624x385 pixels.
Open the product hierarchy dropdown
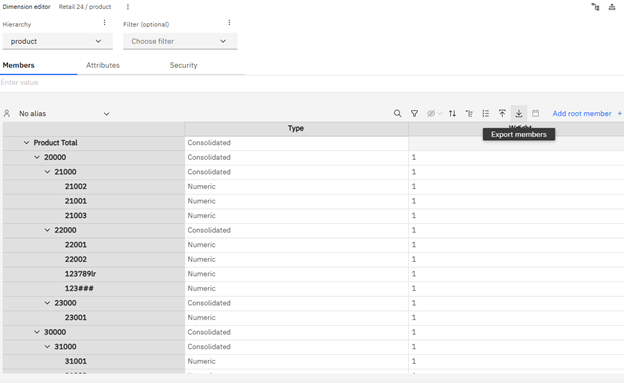pos(58,41)
